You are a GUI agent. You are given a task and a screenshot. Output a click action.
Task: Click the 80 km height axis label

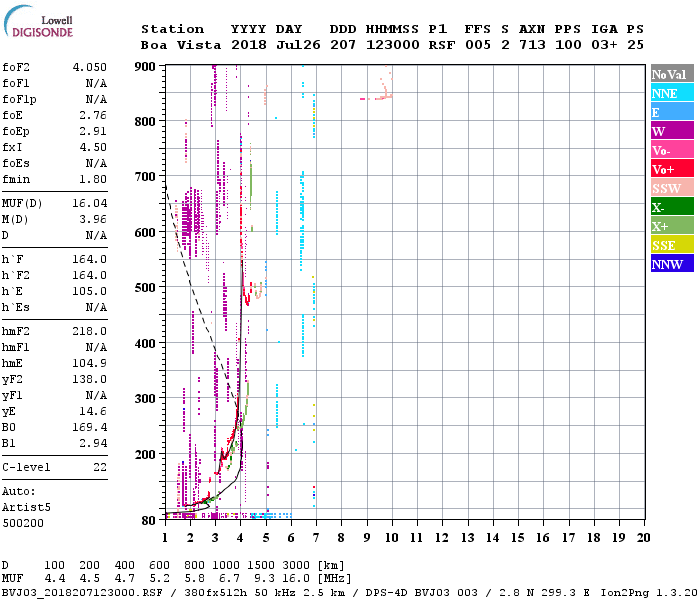[x=149, y=521]
